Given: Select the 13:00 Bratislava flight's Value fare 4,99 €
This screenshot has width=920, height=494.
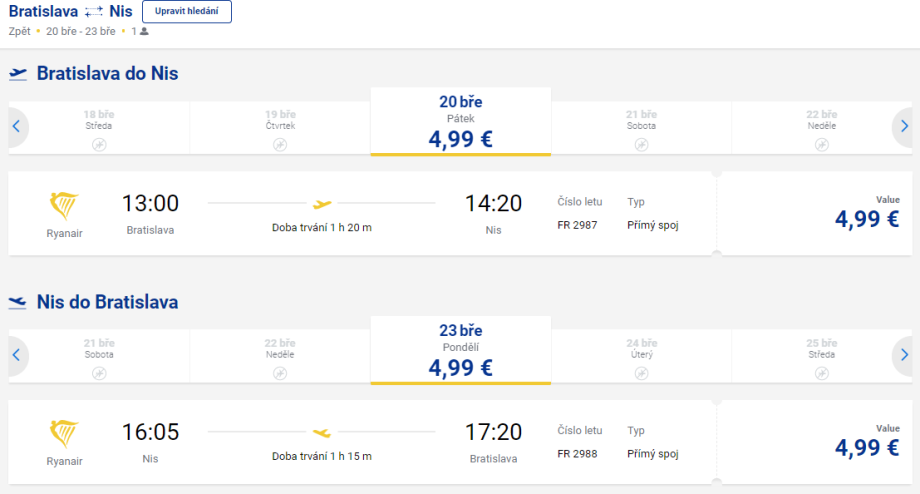Looking at the screenshot, I should pyautogui.click(x=865, y=217).
